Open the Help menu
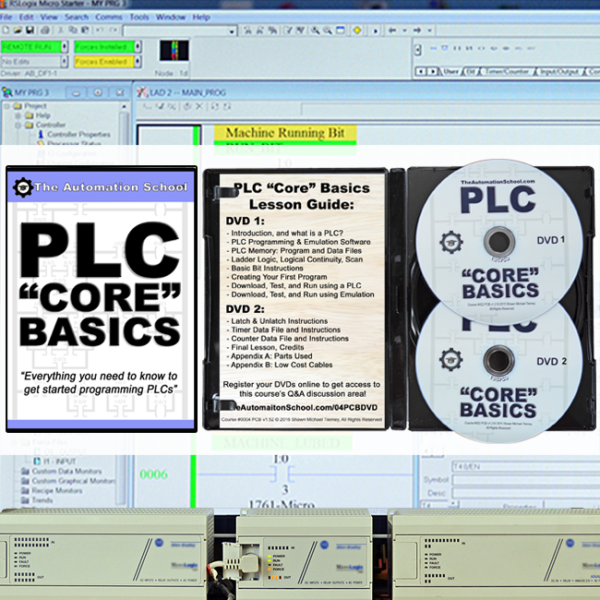The image size is (600, 600). (x=201, y=17)
